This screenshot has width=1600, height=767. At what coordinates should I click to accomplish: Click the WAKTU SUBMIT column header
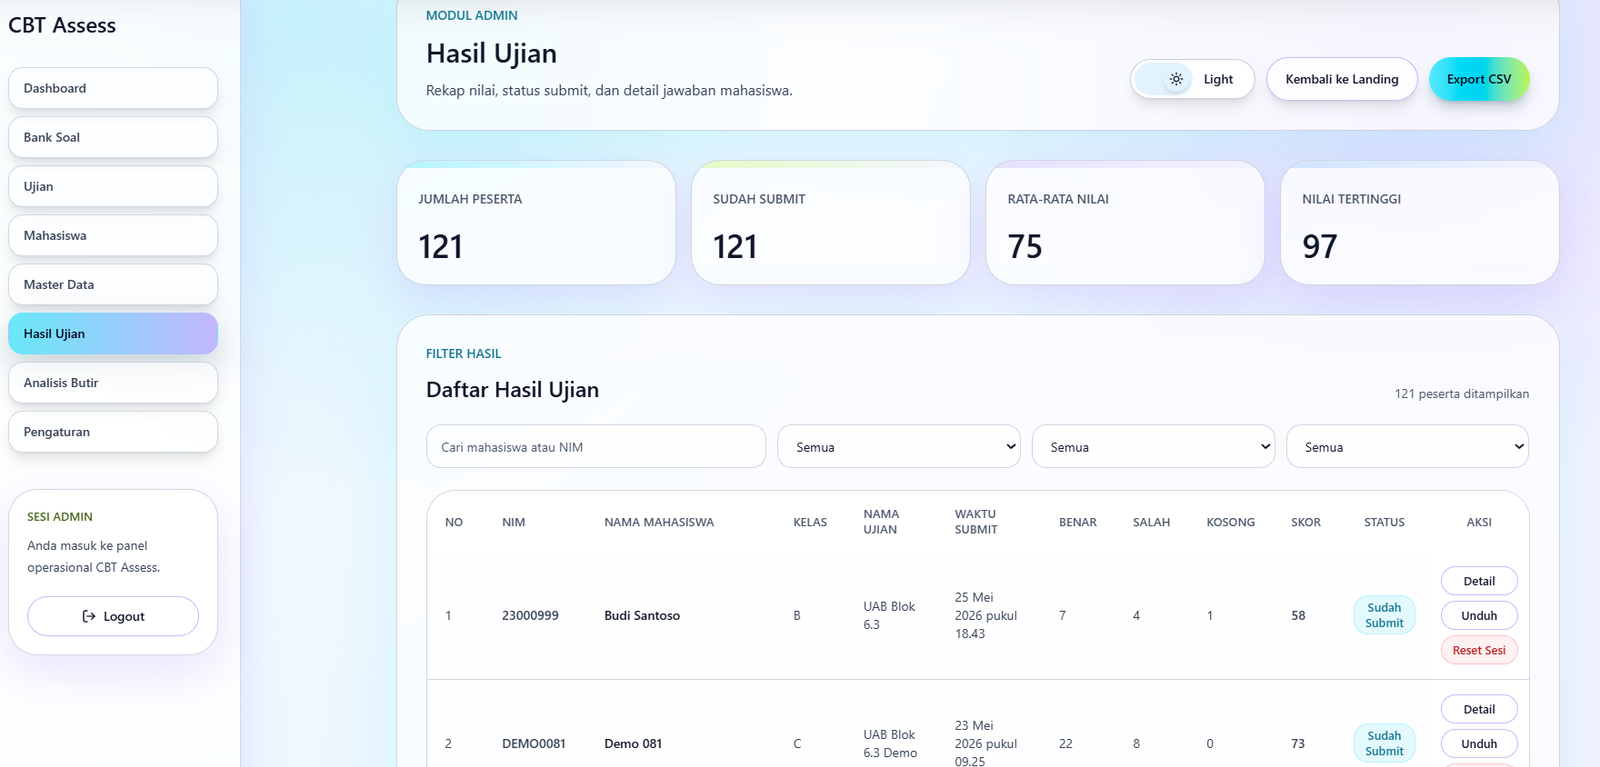coord(976,522)
